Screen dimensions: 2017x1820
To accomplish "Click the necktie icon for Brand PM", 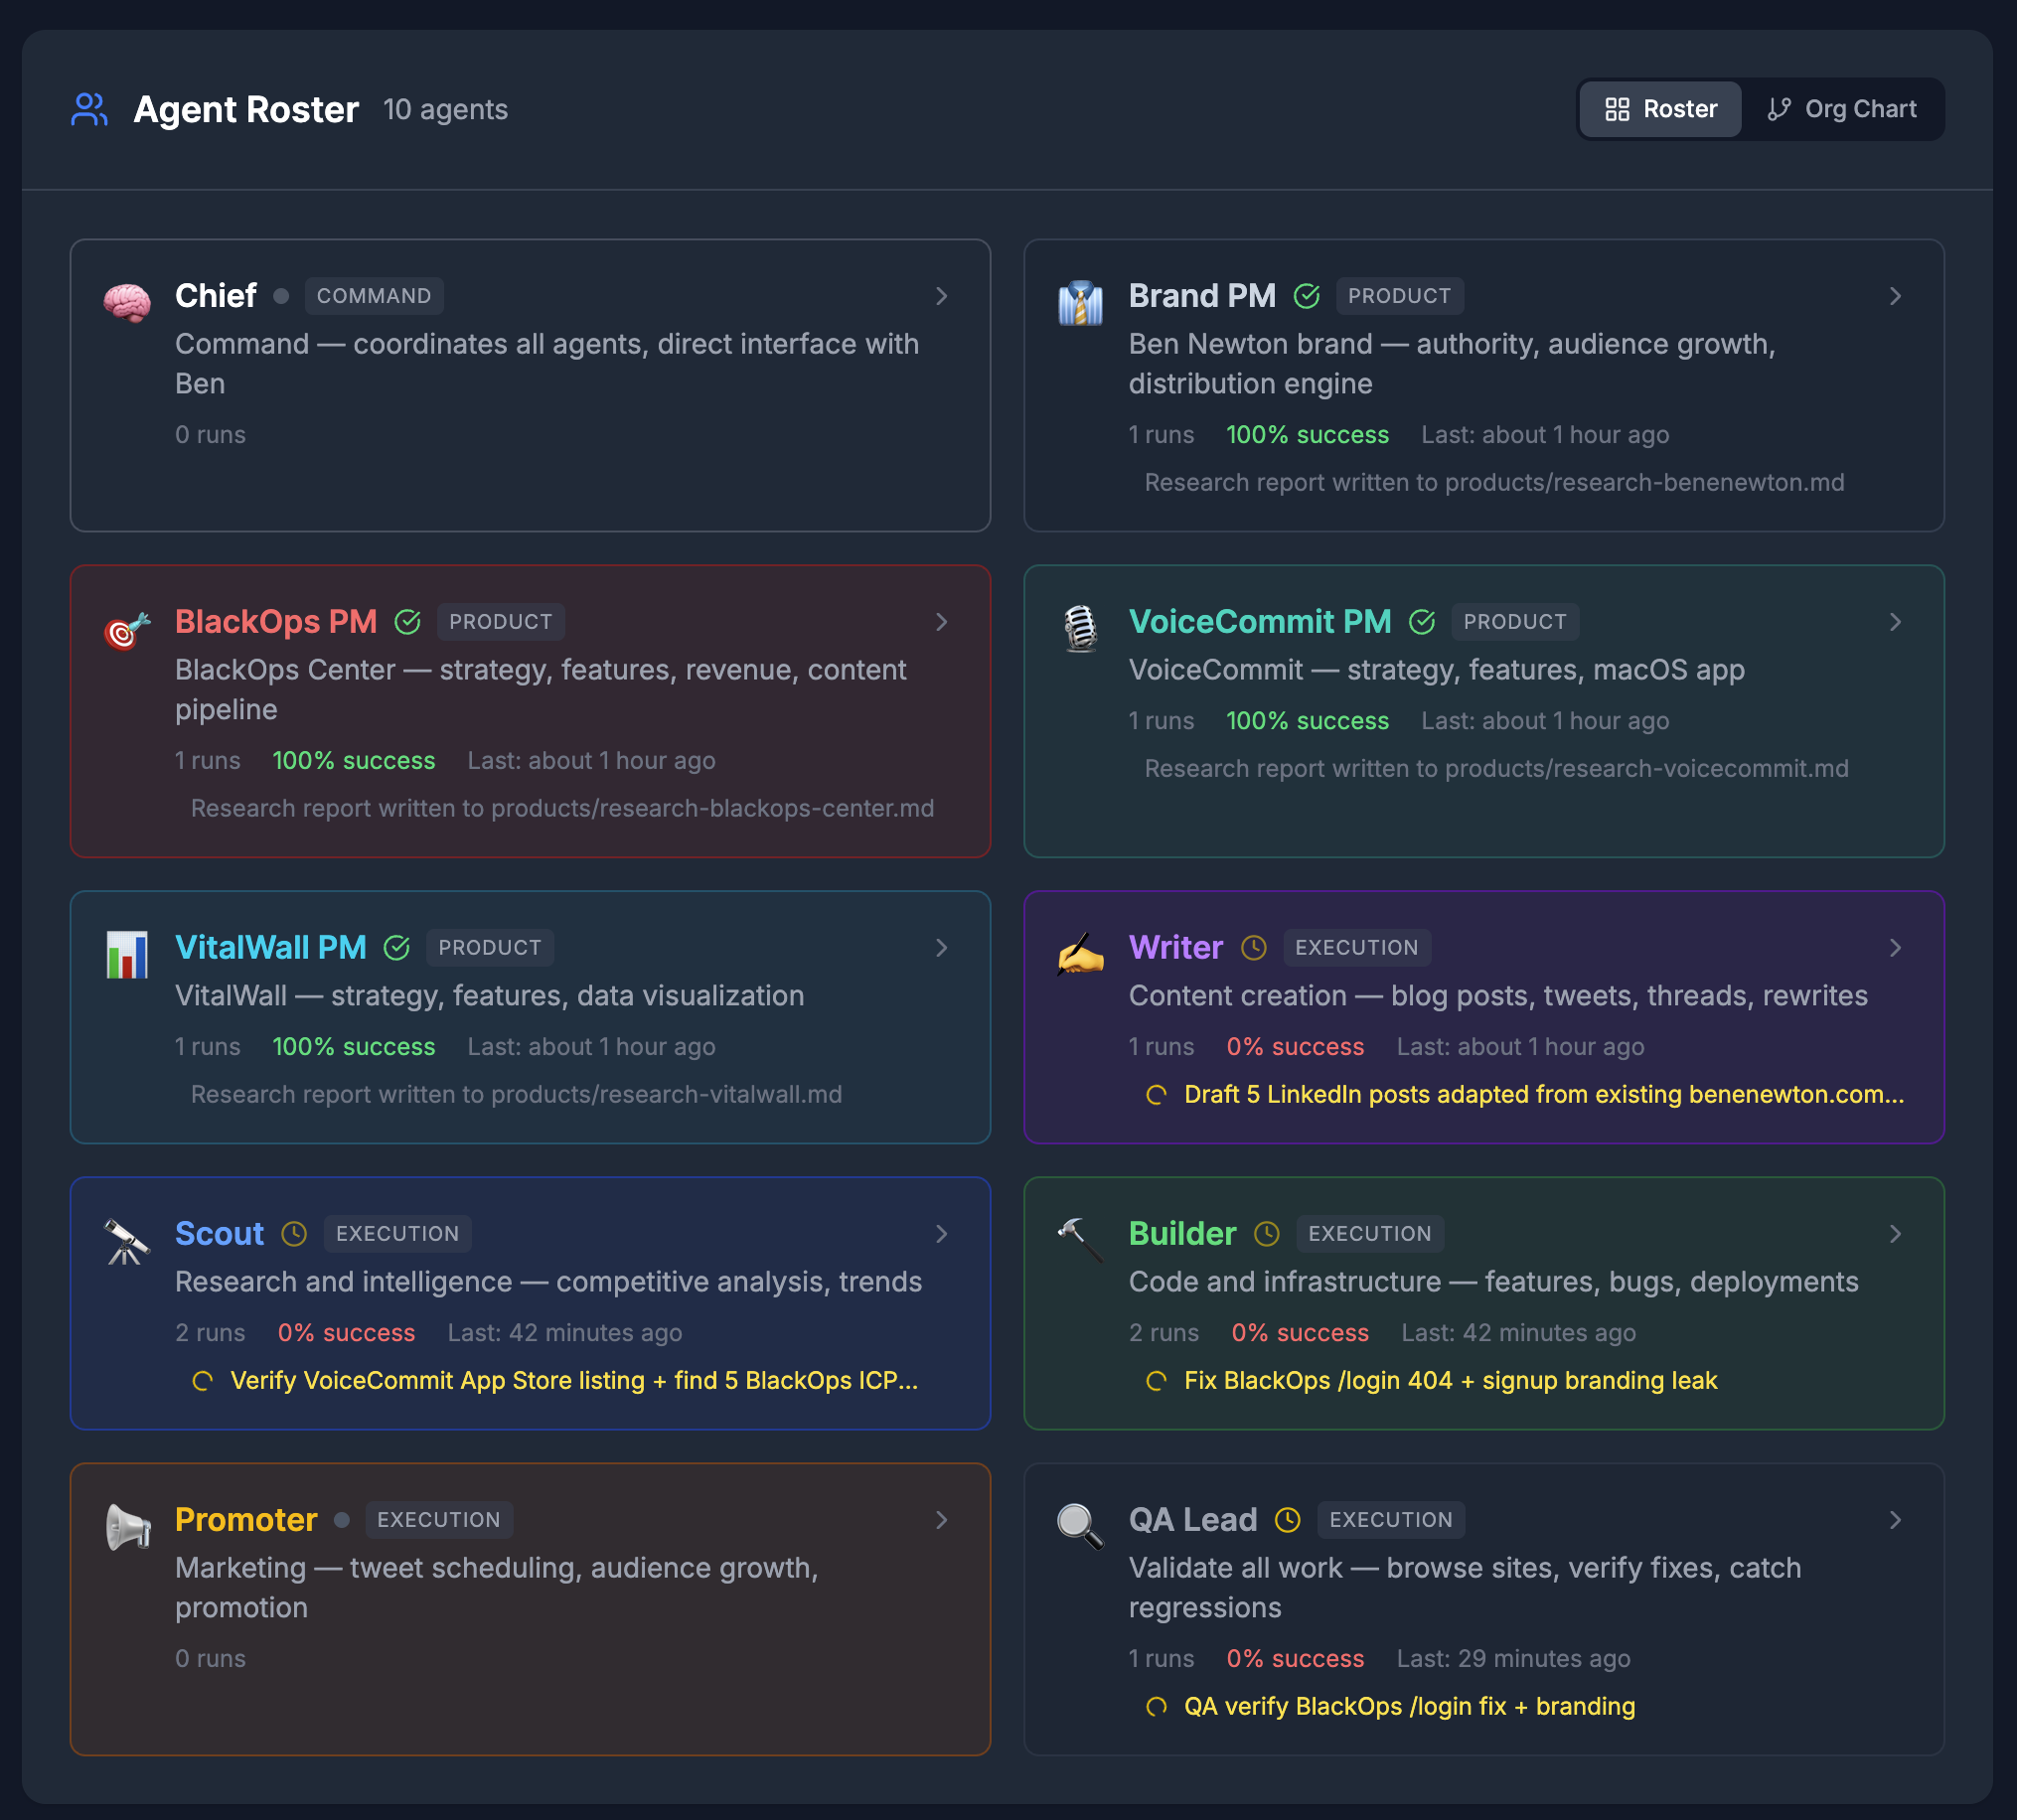I will (1081, 302).
